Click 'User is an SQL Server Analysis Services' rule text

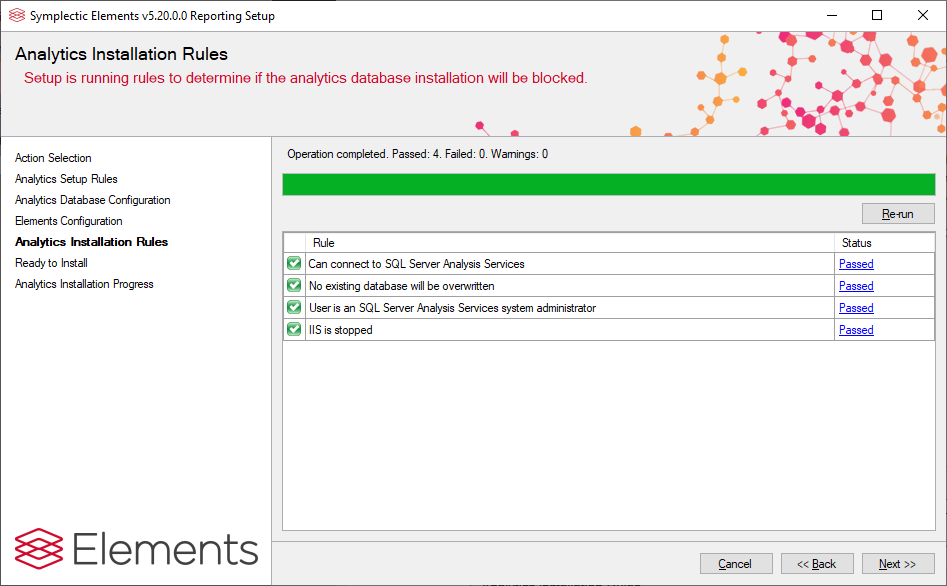click(x=452, y=308)
